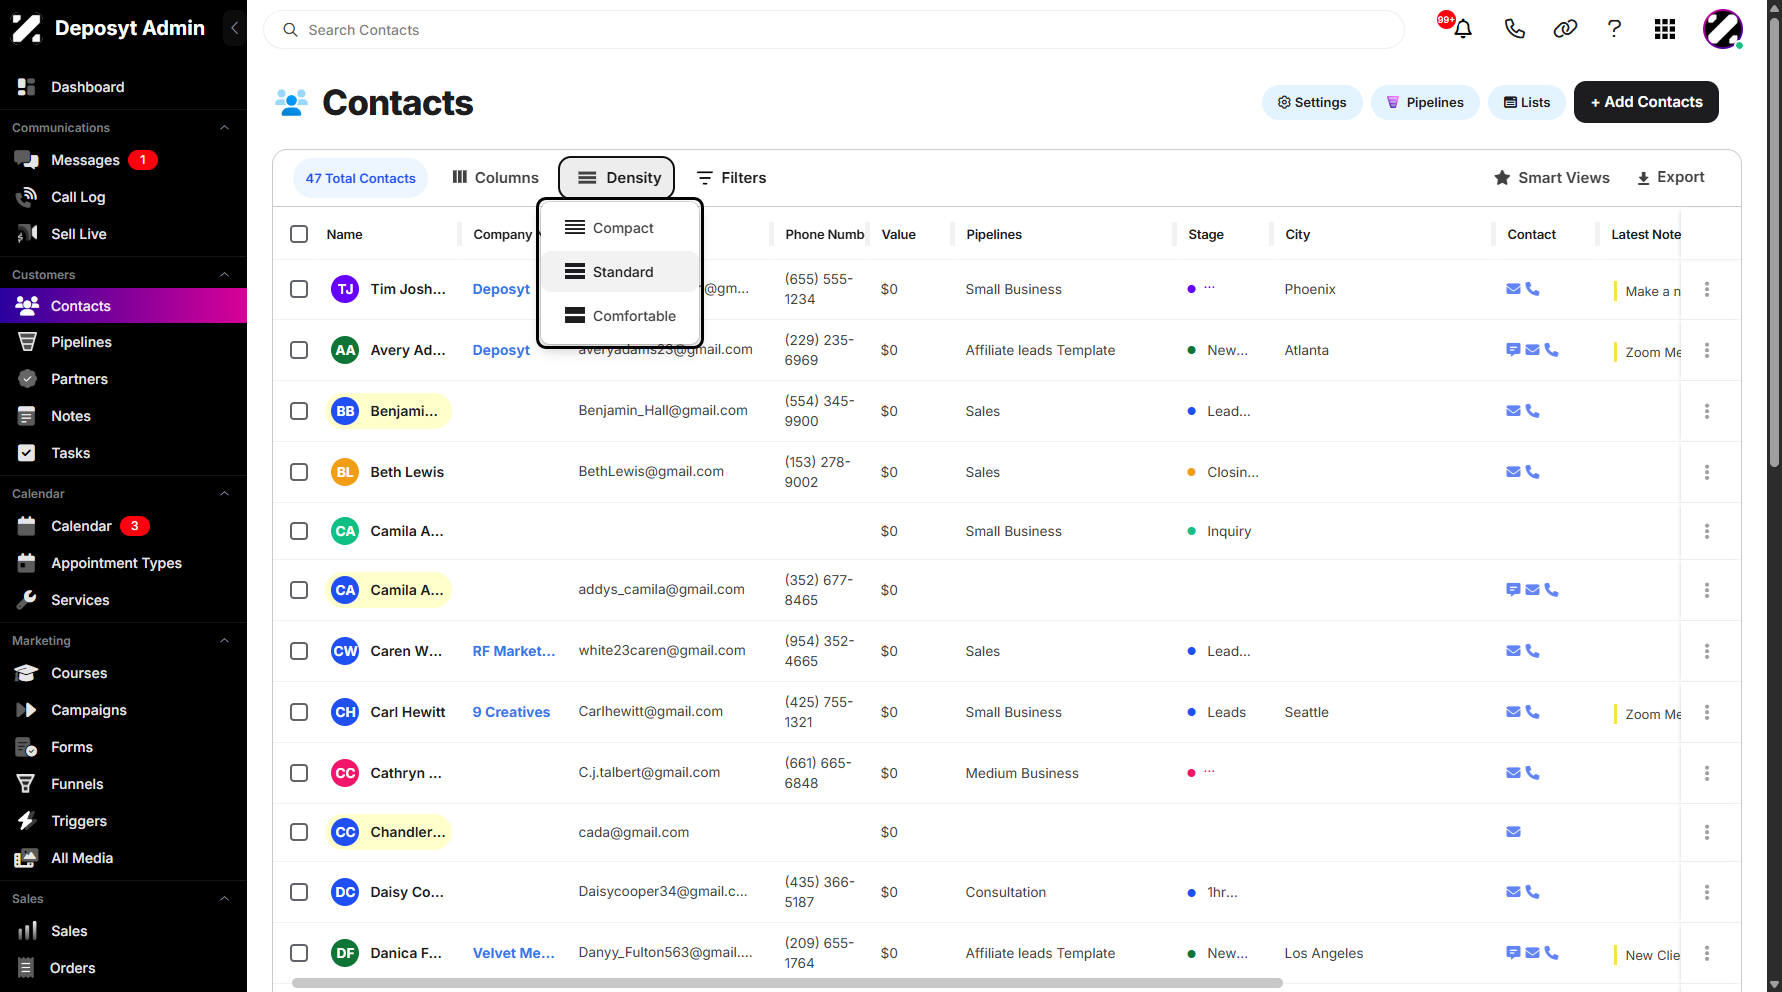This screenshot has width=1782, height=992.
Task: Open the phone dialer icon in header
Action: click(1514, 29)
